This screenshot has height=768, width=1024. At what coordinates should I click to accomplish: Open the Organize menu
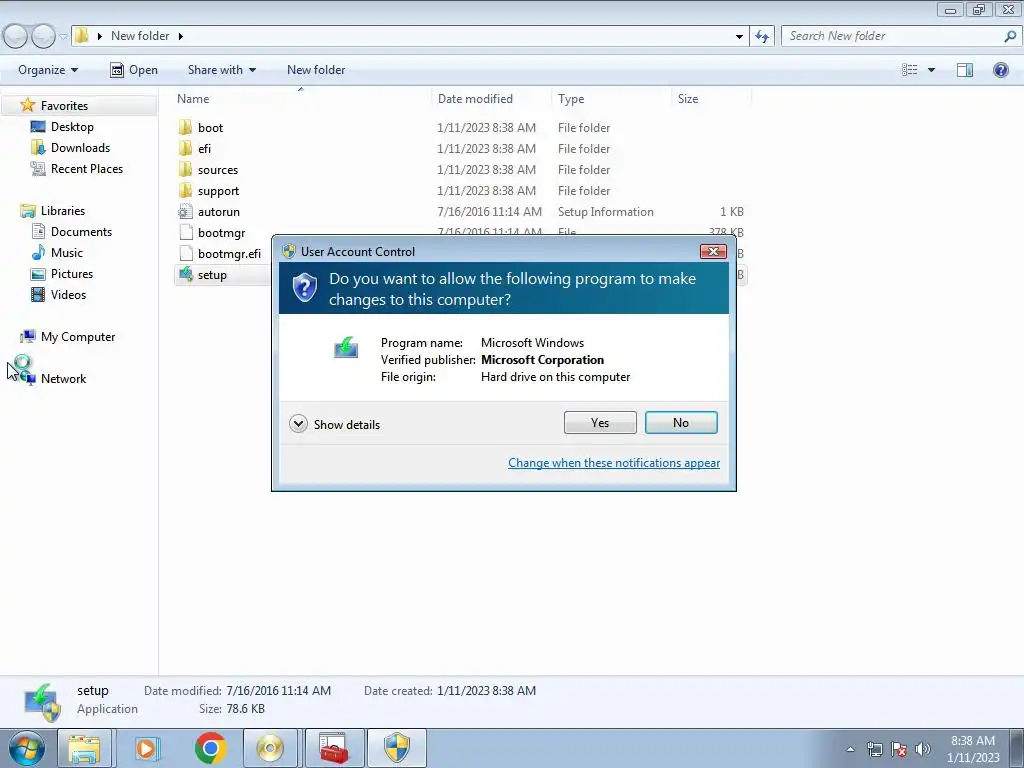point(48,70)
